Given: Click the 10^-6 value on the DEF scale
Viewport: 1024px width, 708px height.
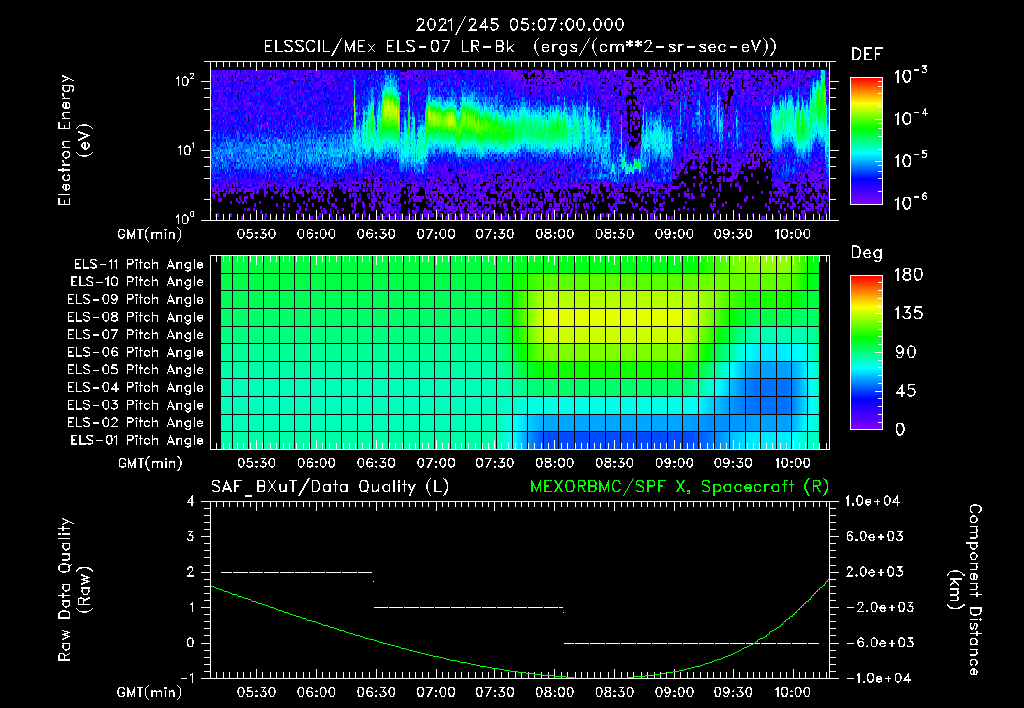Looking at the screenshot, I should point(911,202).
